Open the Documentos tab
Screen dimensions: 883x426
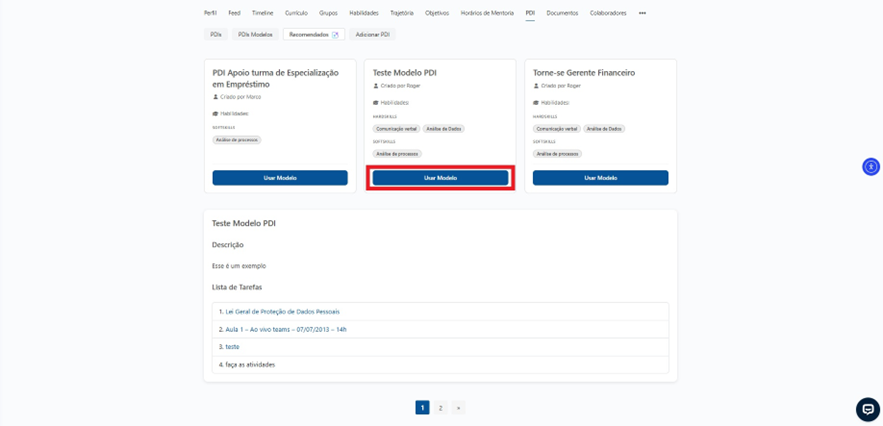point(562,13)
